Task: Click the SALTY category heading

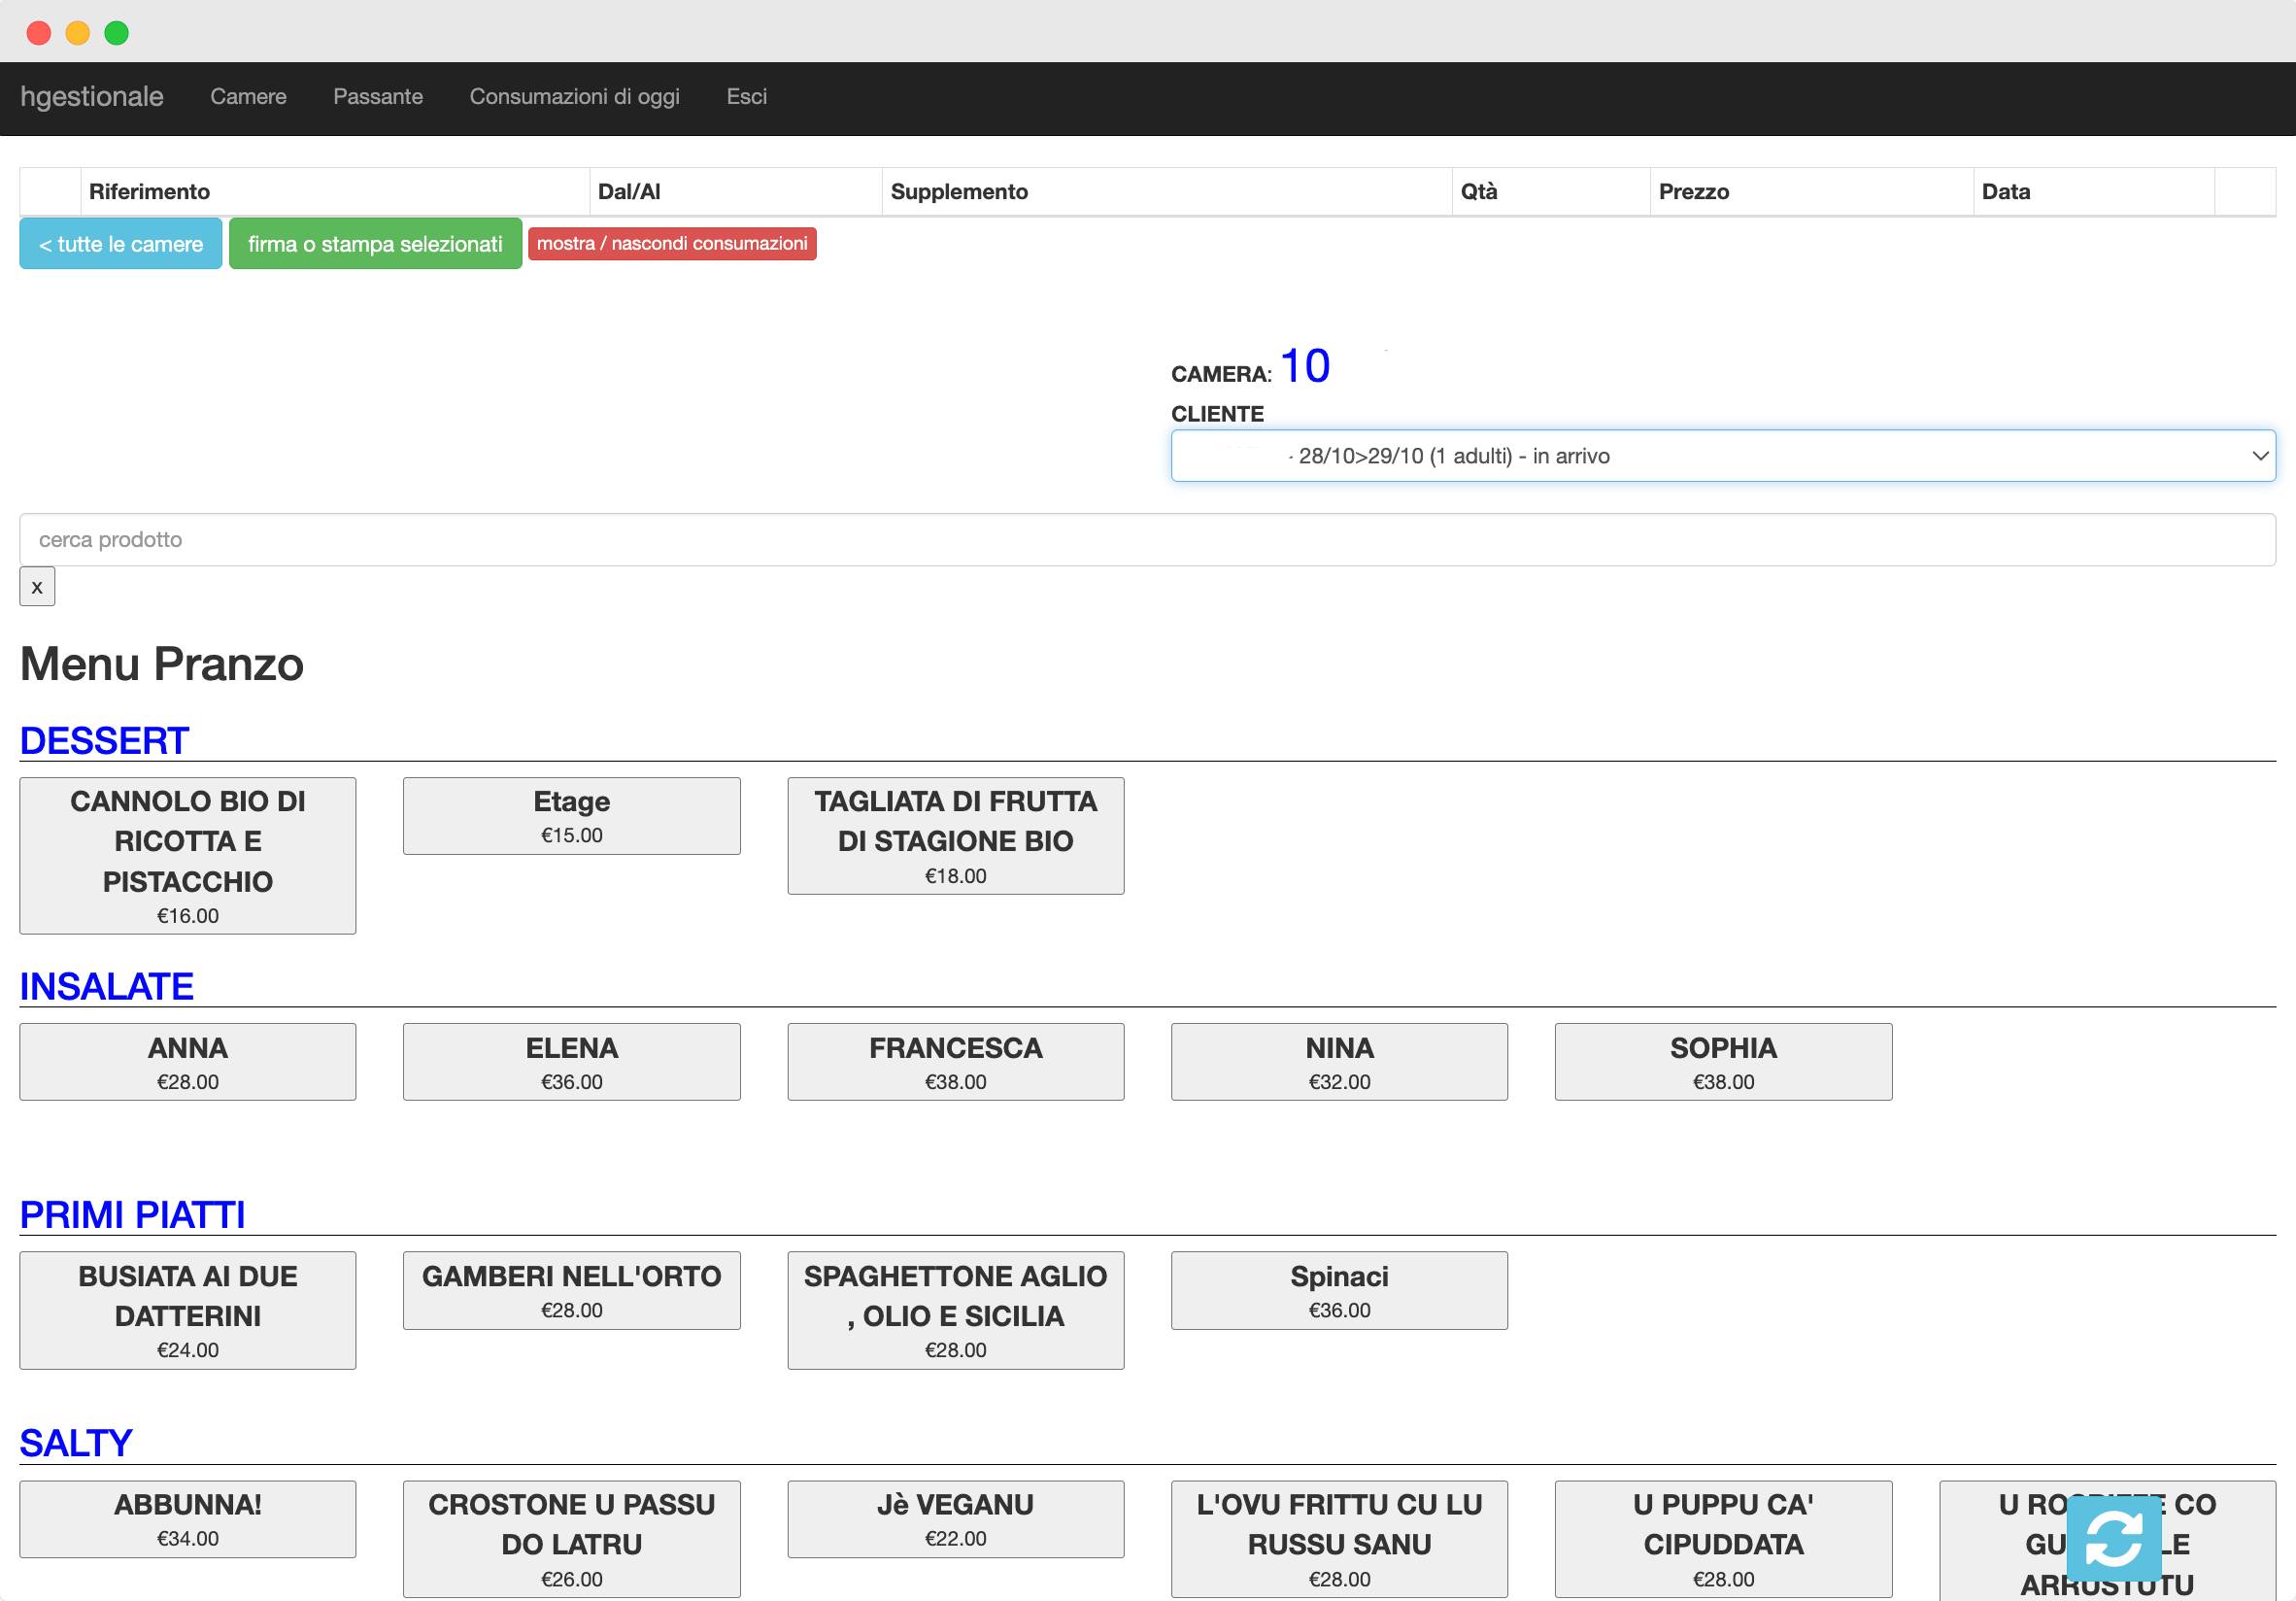Action: point(76,1443)
